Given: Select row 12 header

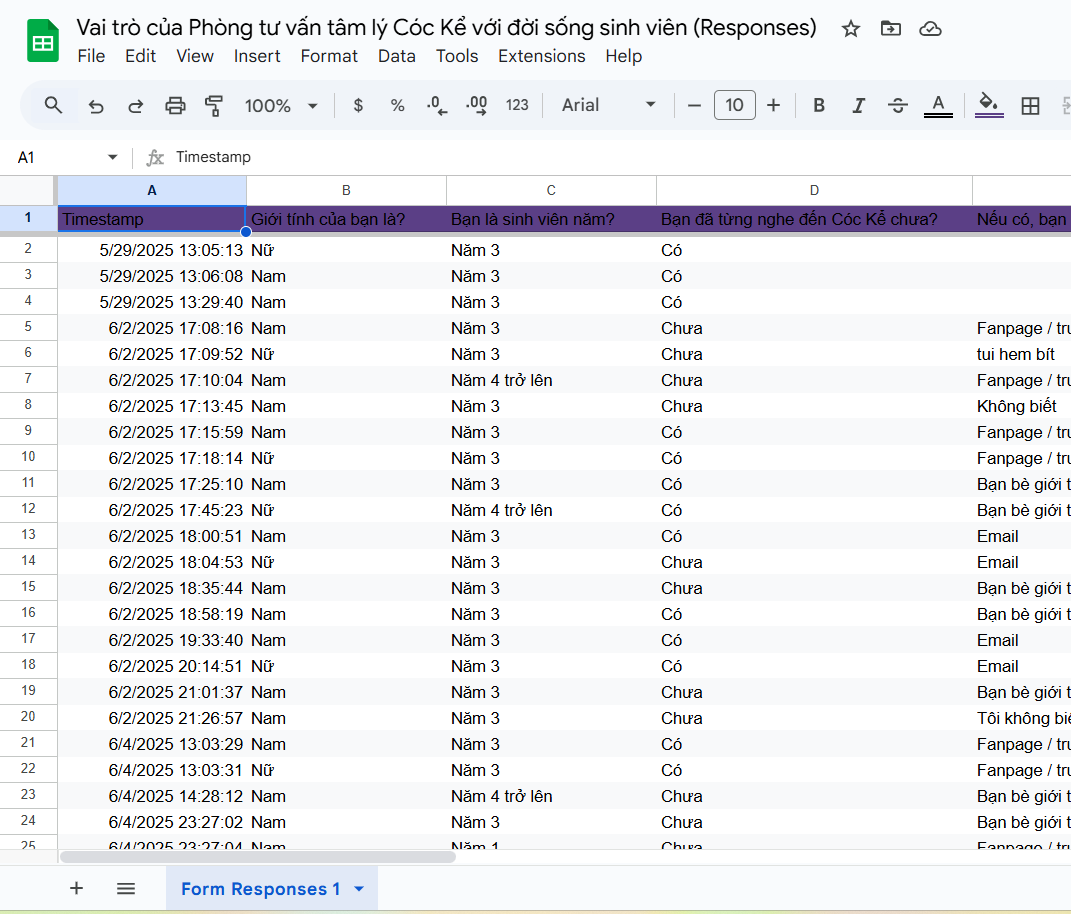Looking at the screenshot, I should (x=28, y=509).
